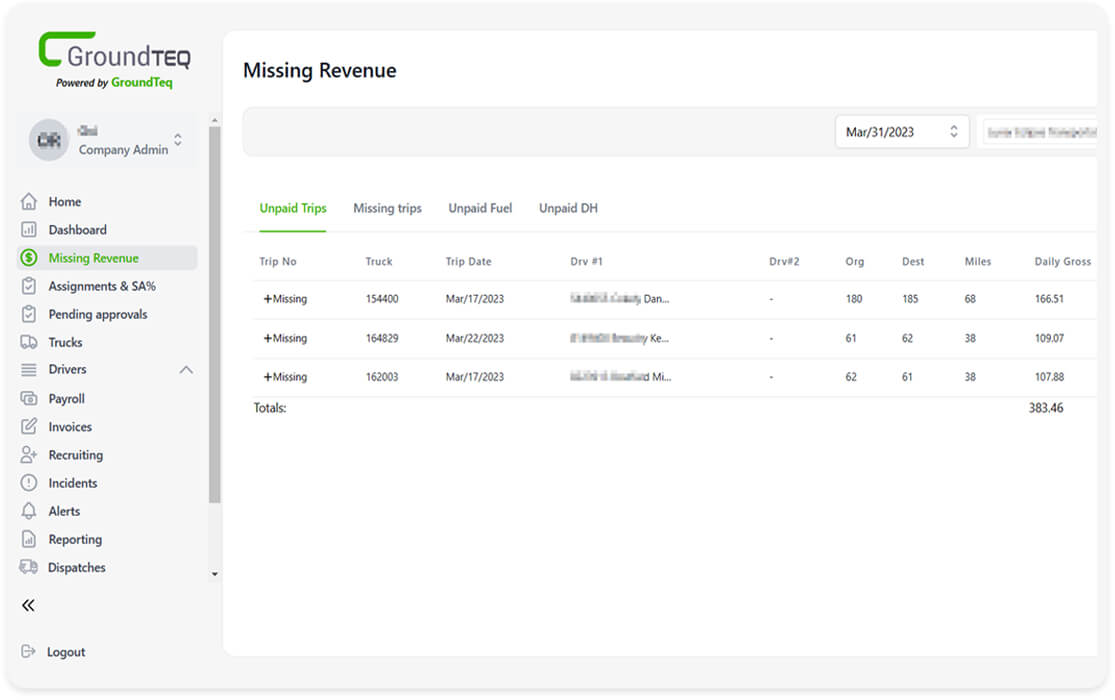Click the Trucks icon in sidebar
The image size is (1115, 700).
(x=28, y=342)
